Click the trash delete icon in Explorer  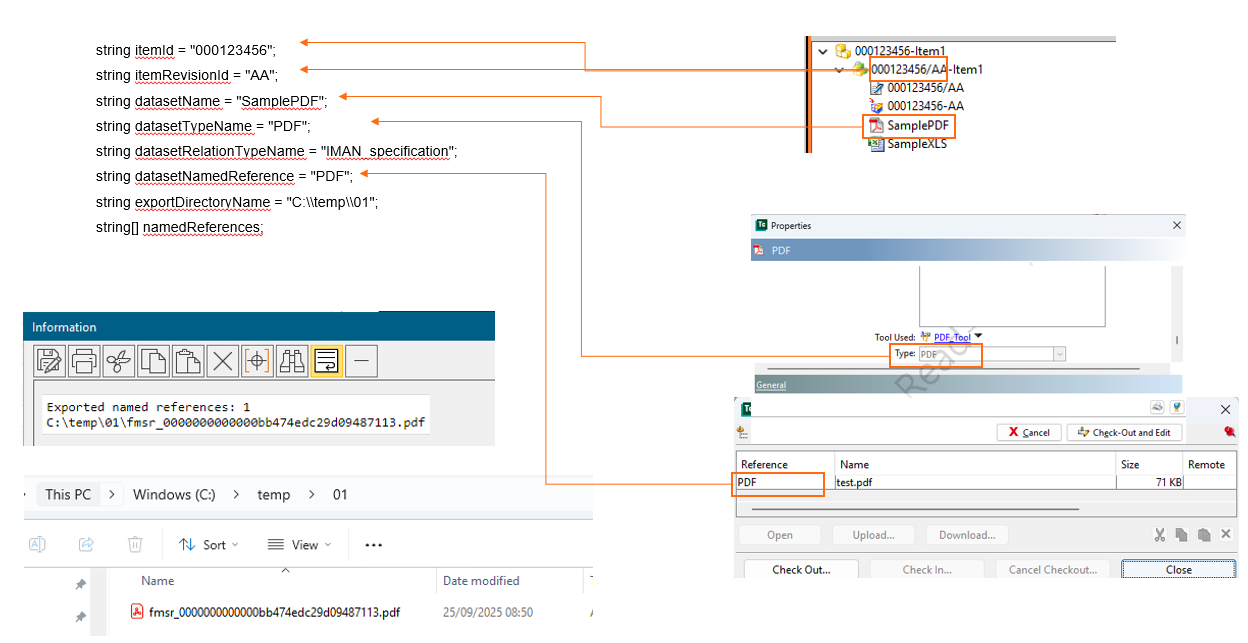tap(135, 545)
